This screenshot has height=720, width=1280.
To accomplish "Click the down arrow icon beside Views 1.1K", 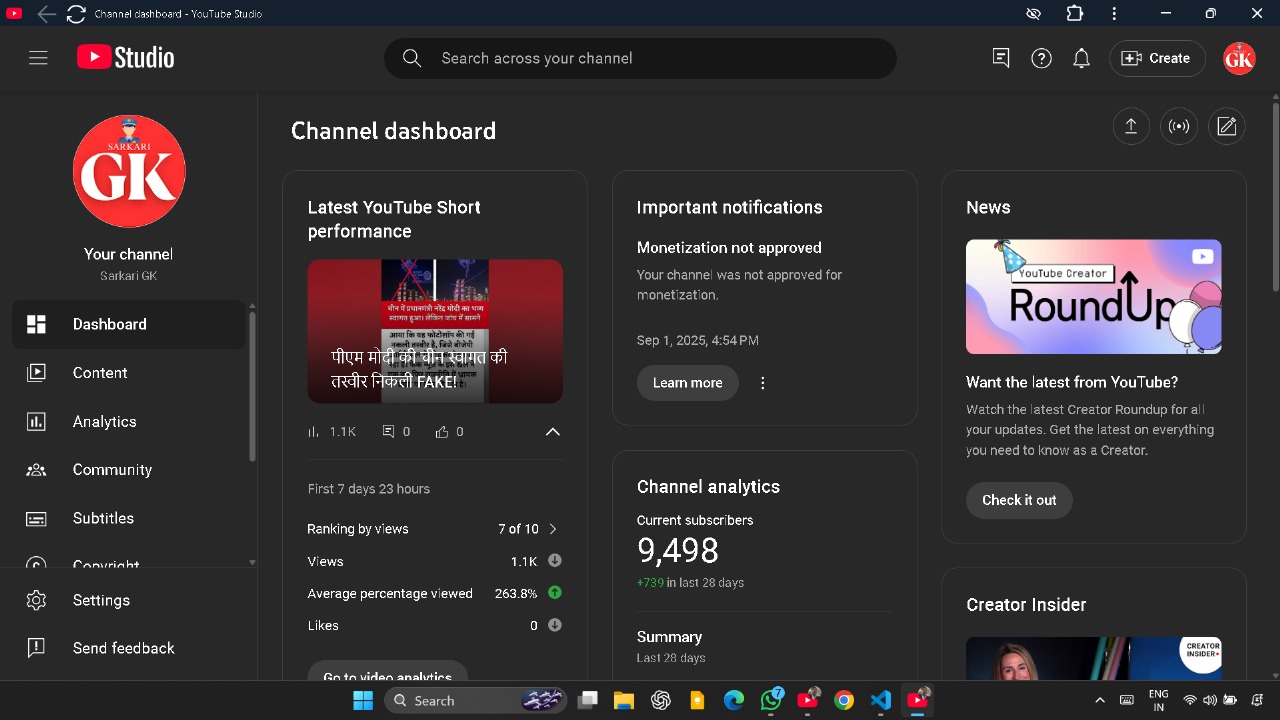I will tap(554, 561).
